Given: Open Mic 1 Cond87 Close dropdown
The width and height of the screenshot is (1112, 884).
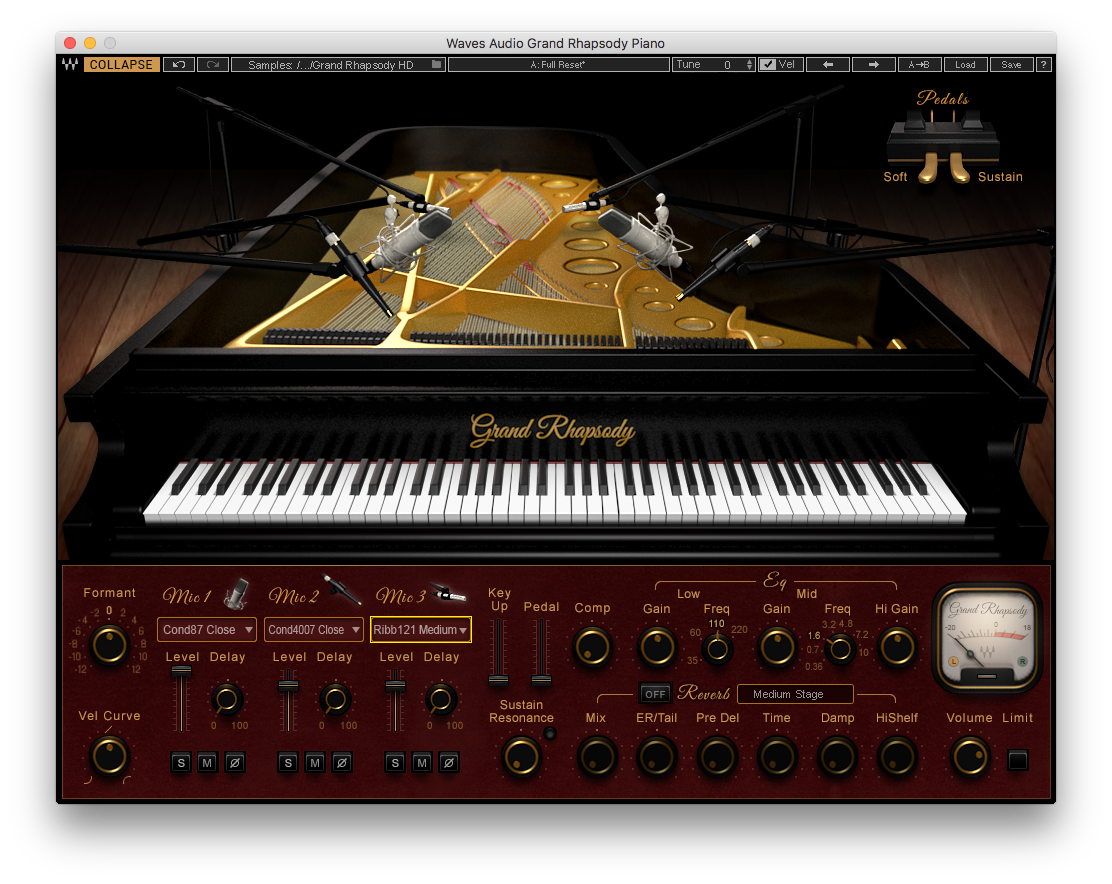Looking at the screenshot, I should coord(207,630).
